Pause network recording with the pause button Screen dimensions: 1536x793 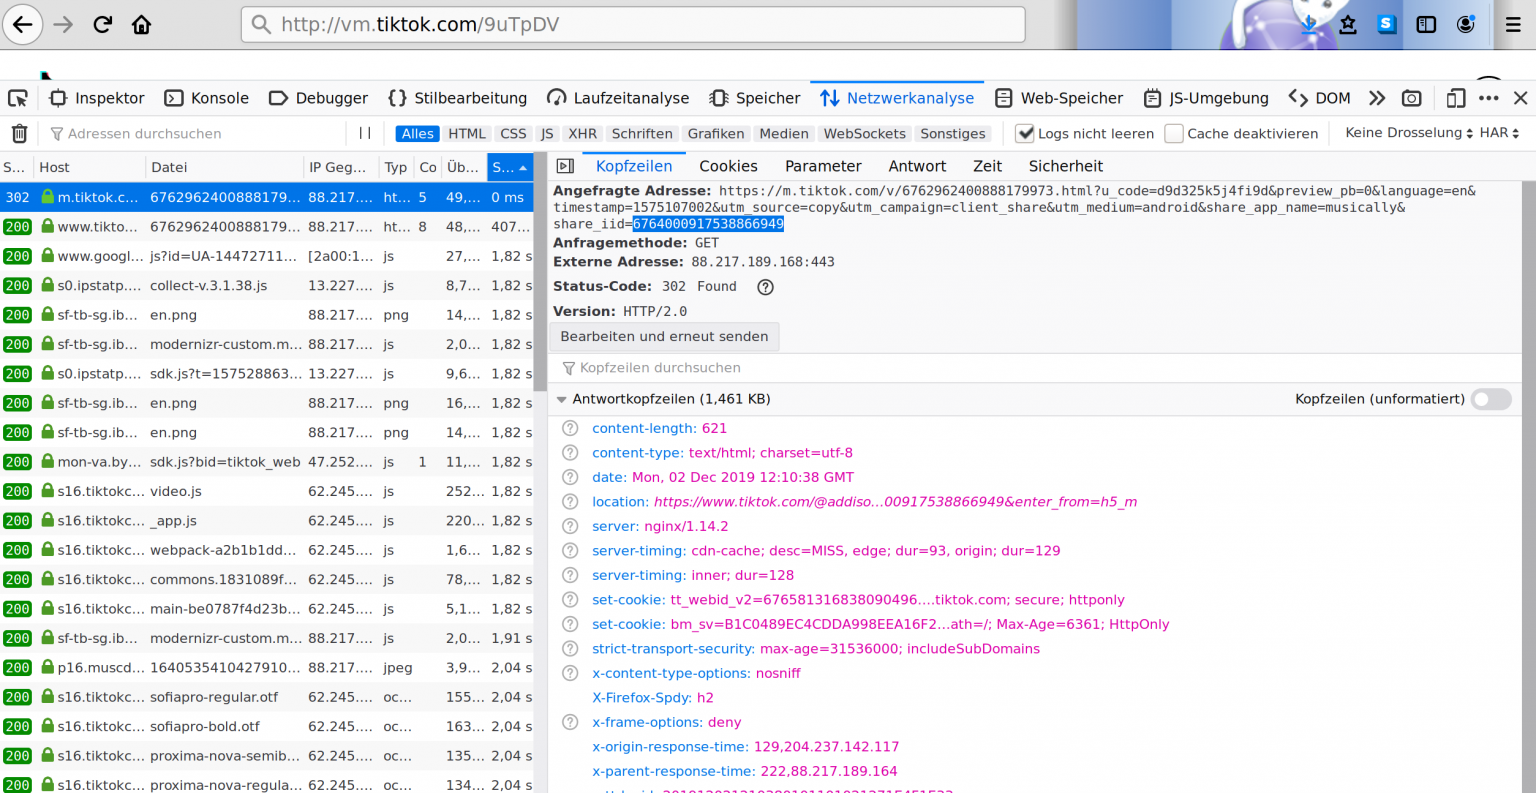click(x=365, y=133)
